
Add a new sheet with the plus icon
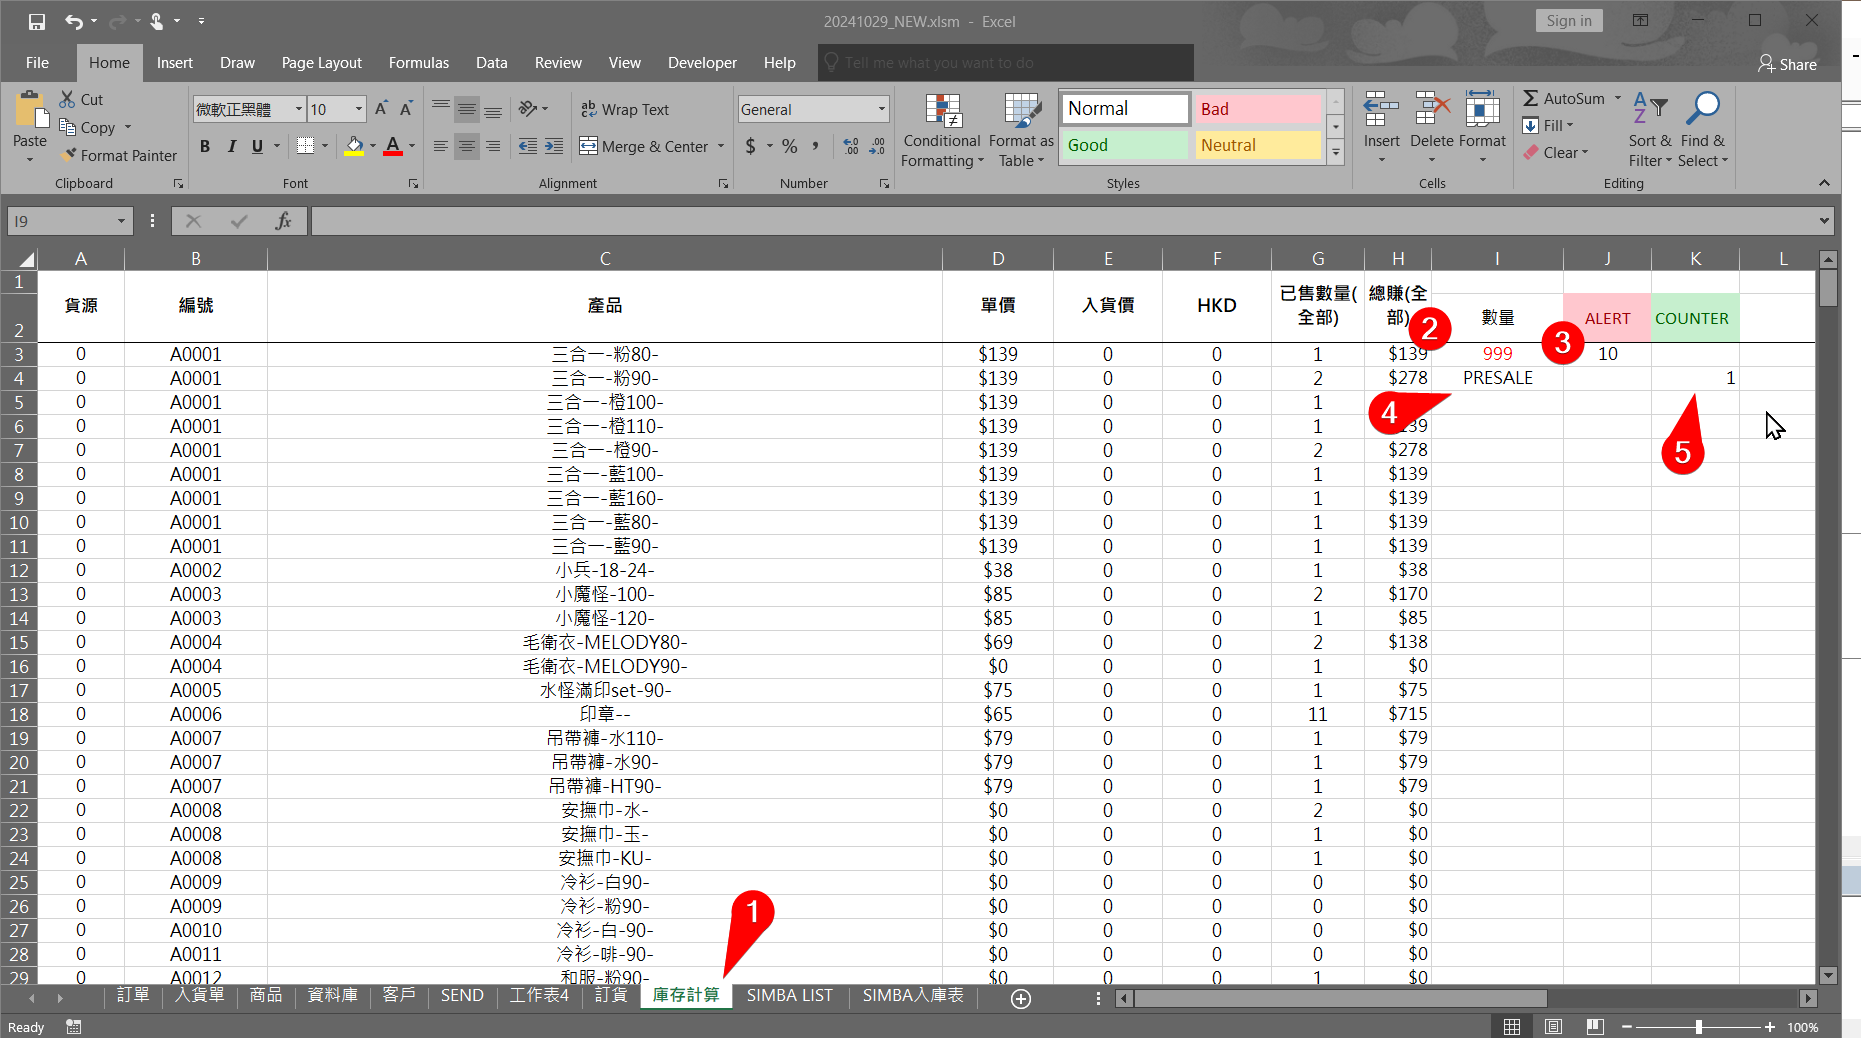tap(1020, 998)
